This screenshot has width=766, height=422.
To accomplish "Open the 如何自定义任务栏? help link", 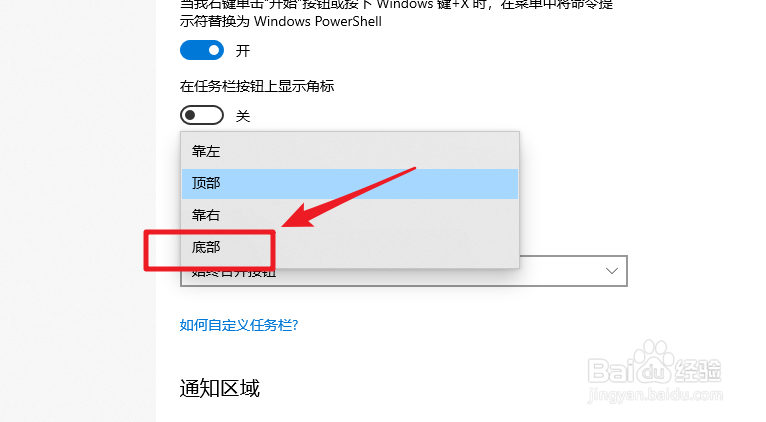I will coord(238,325).
